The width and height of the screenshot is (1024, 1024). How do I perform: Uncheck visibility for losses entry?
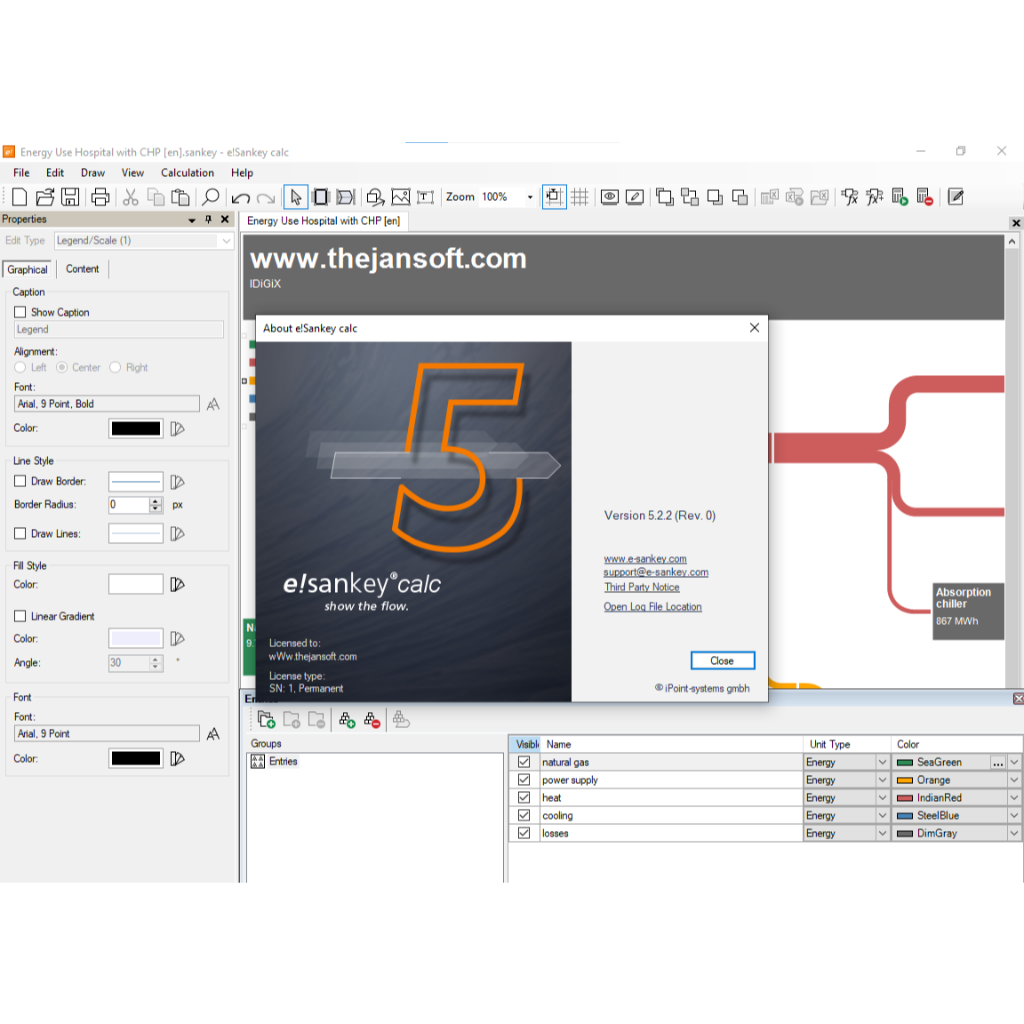524,833
